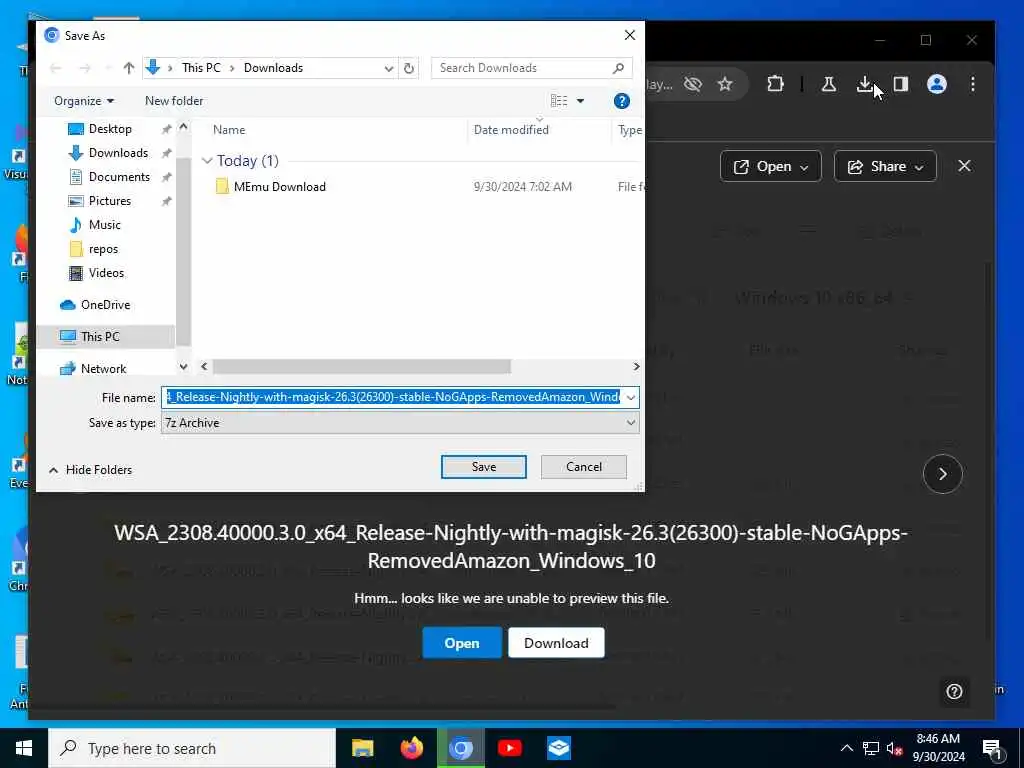Collapse the Today (1) group
This screenshot has height=768, width=1024.
coord(207,161)
